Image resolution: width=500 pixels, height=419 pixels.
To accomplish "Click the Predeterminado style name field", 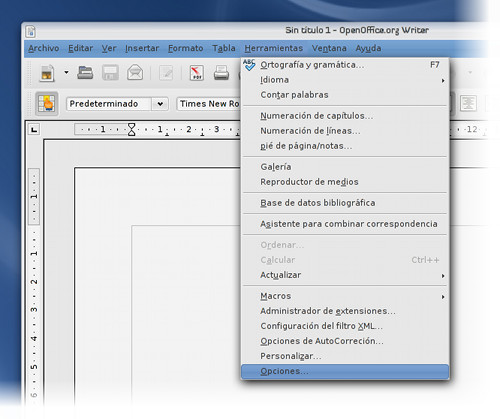I will pyautogui.click(x=109, y=104).
